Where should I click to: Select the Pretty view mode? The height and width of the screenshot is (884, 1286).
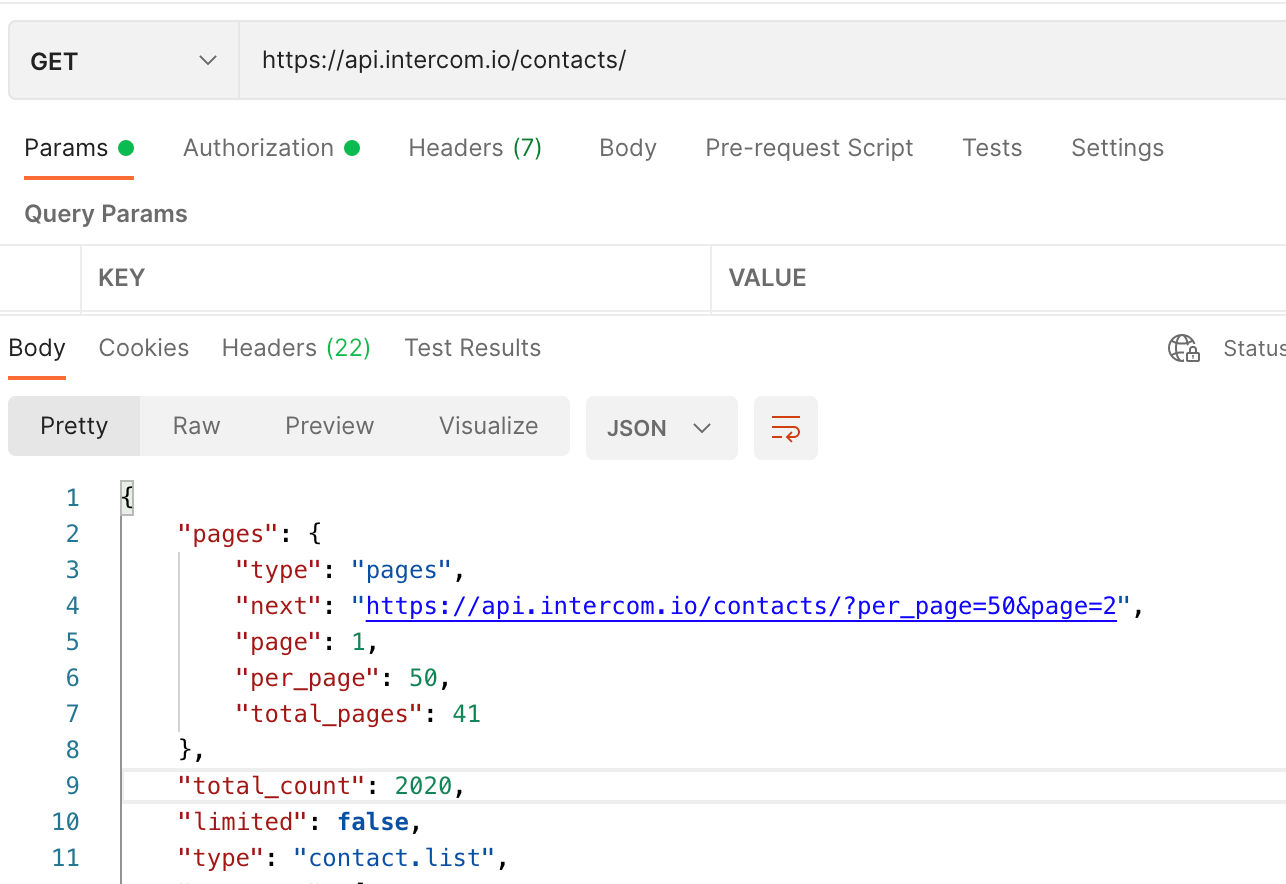[x=74, y=426]
